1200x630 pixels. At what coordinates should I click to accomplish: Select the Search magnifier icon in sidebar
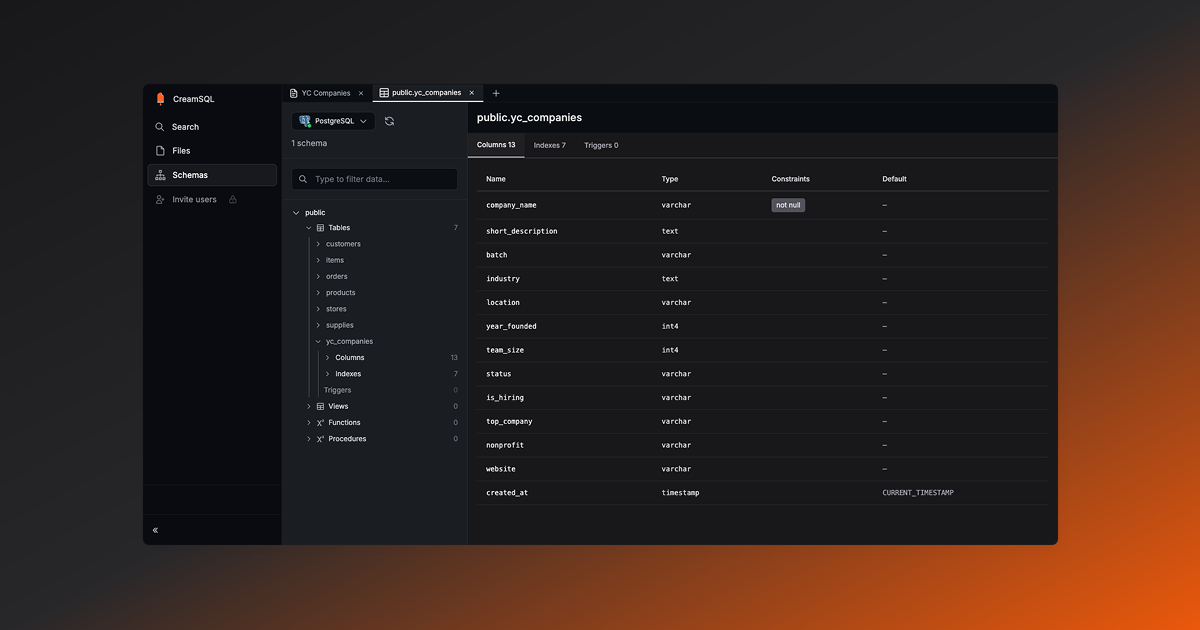(160, 127)
